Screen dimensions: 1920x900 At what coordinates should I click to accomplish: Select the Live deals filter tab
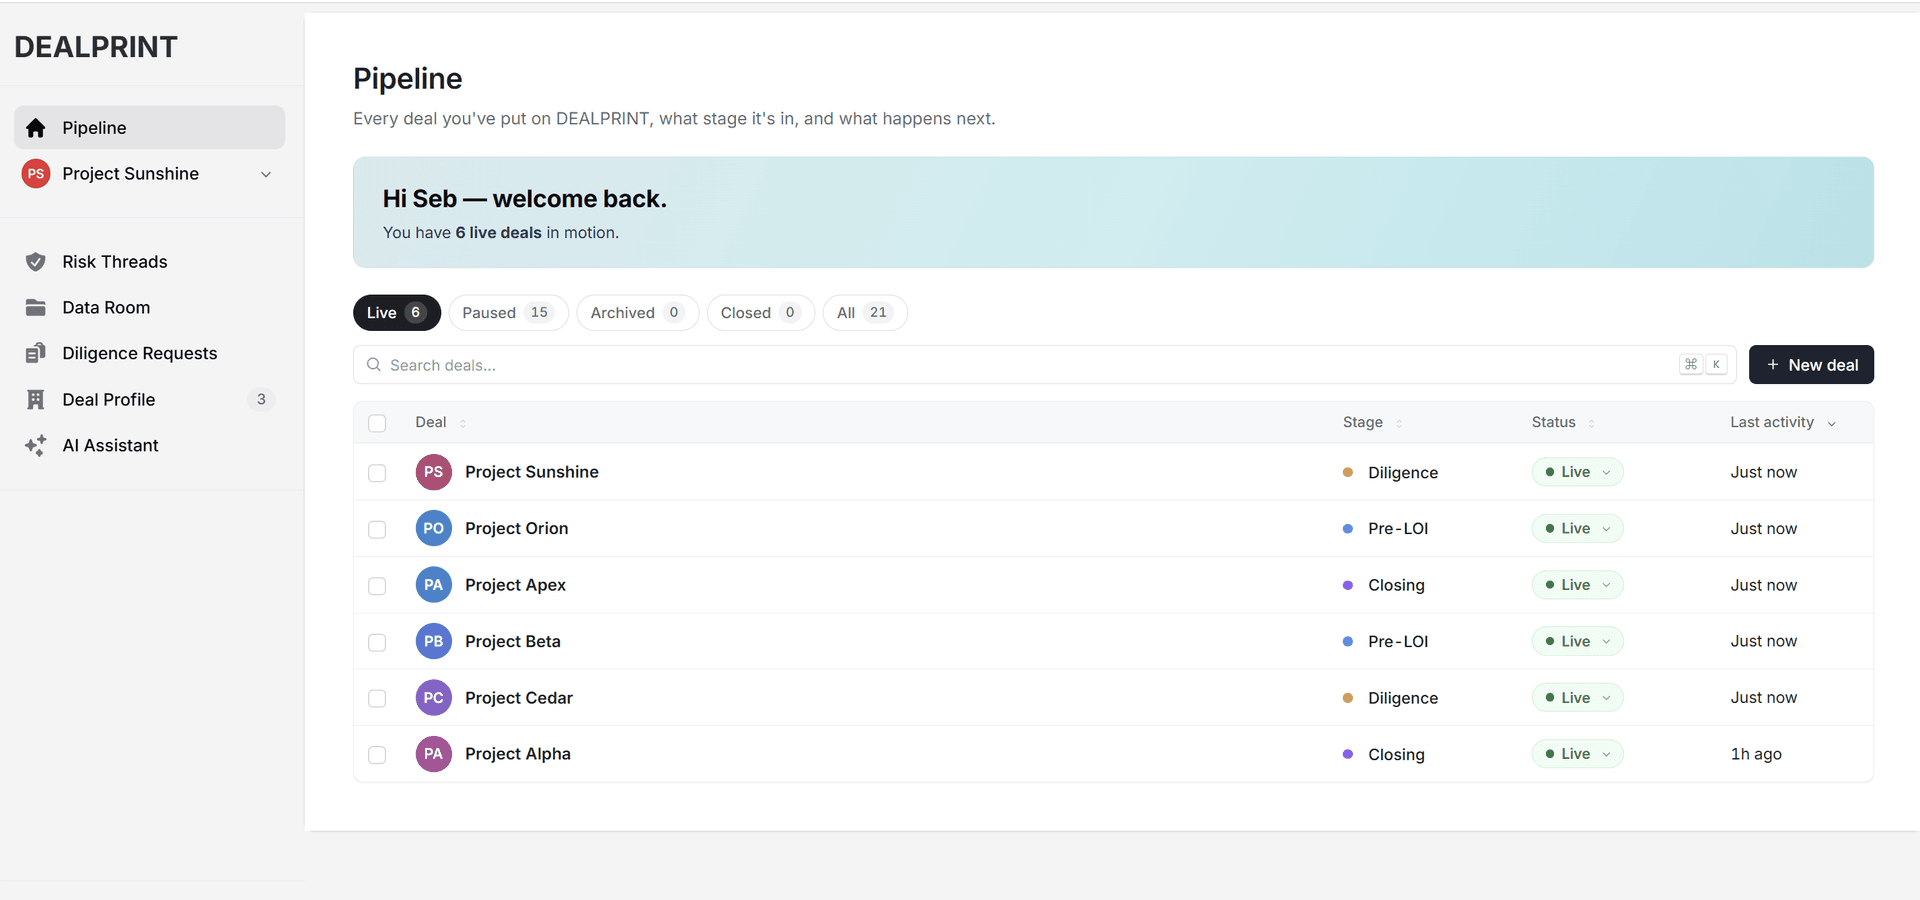(x=397, y=313)
